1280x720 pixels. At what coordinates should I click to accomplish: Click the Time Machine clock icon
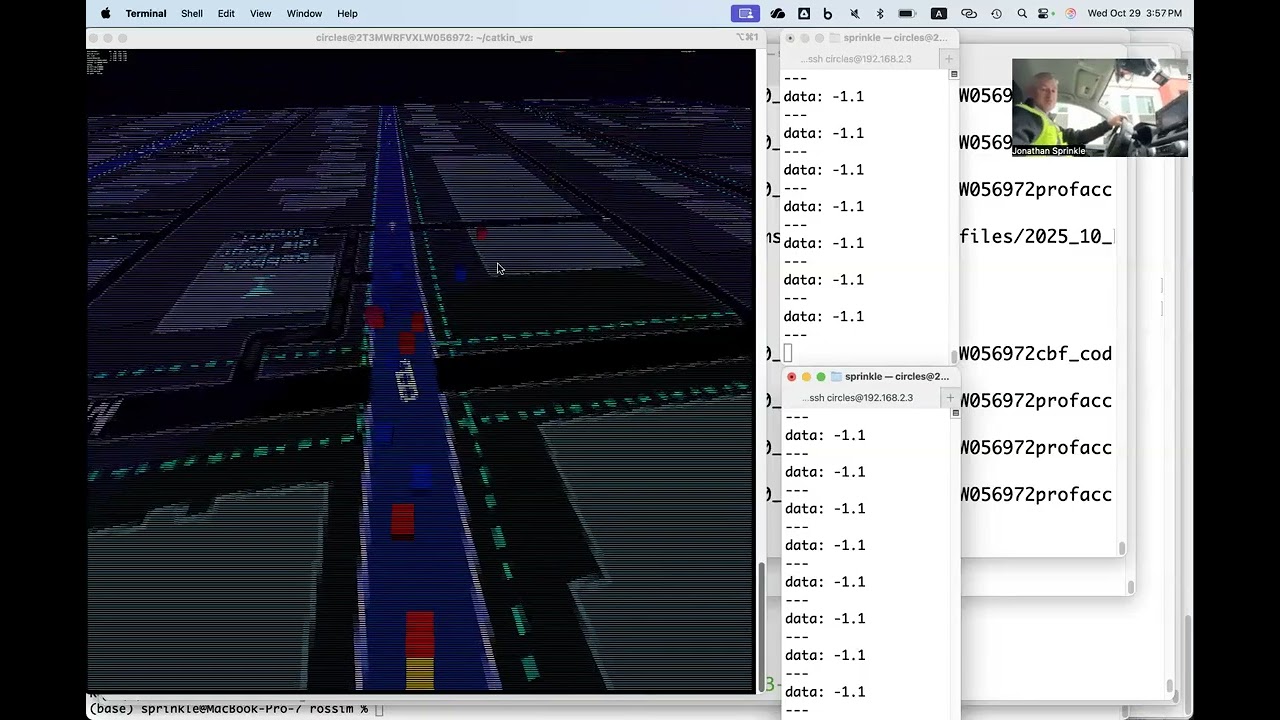pyautogui.click(x=996, y=13)
